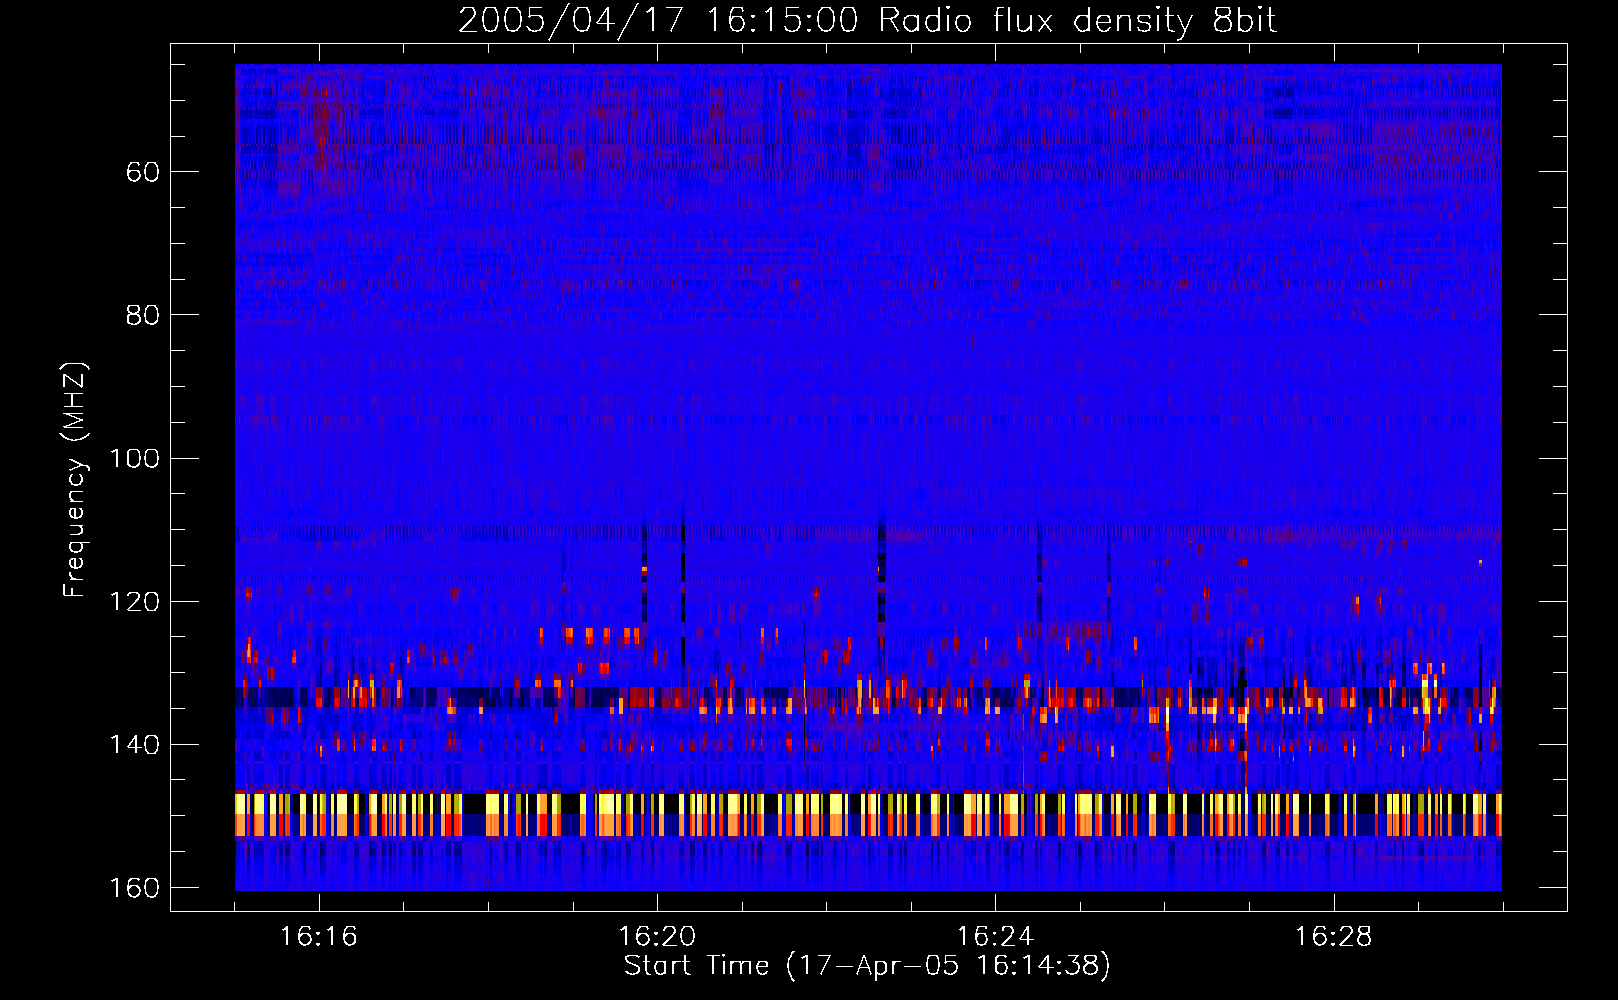Click the 120 frequency tick label
The width and height of the screenshot is (1618, 1000).
[135, 601]
